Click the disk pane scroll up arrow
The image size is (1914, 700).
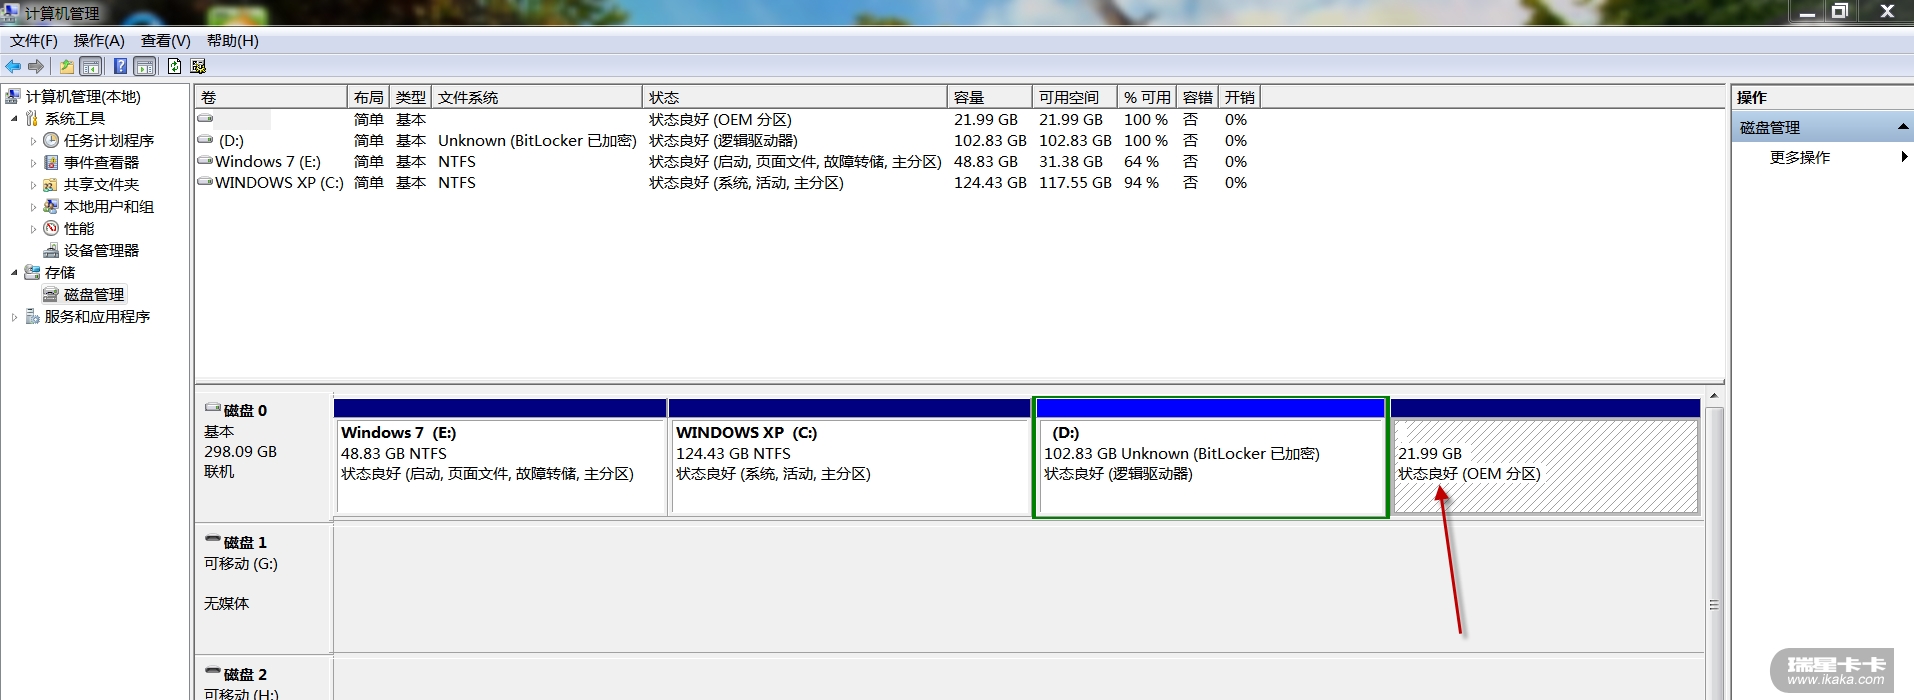point(1714,397)
